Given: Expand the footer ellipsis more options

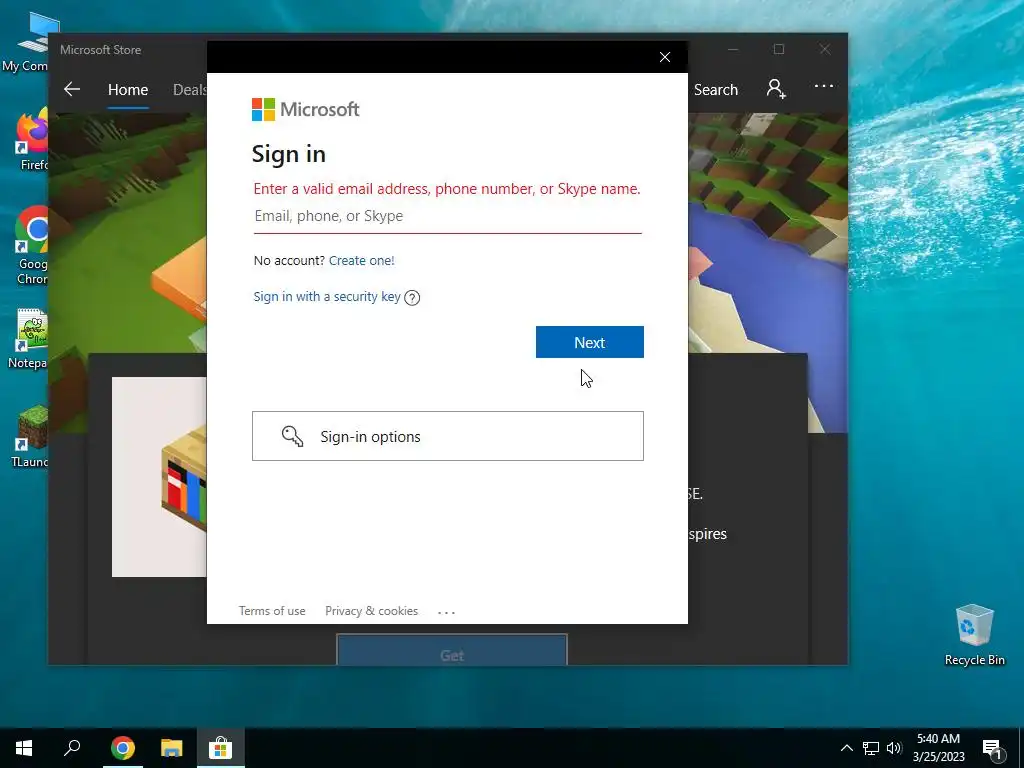Looking at the screenshot, I should click(x=447, y=613).
